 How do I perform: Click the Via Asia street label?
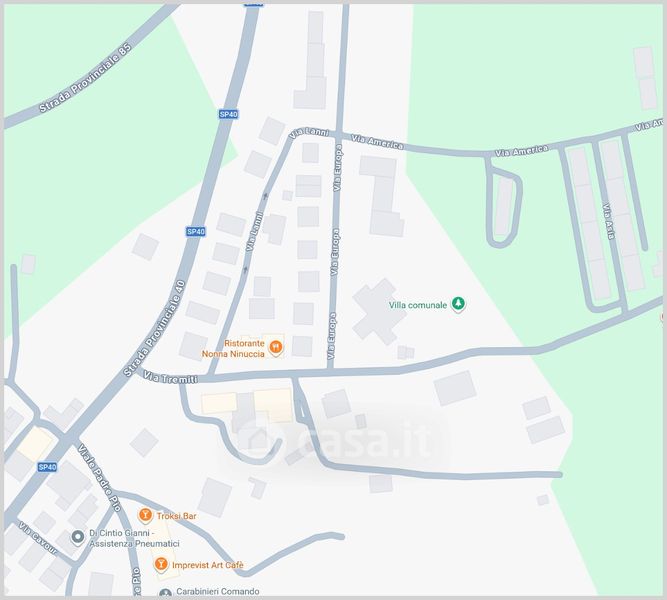coord(609,222)
